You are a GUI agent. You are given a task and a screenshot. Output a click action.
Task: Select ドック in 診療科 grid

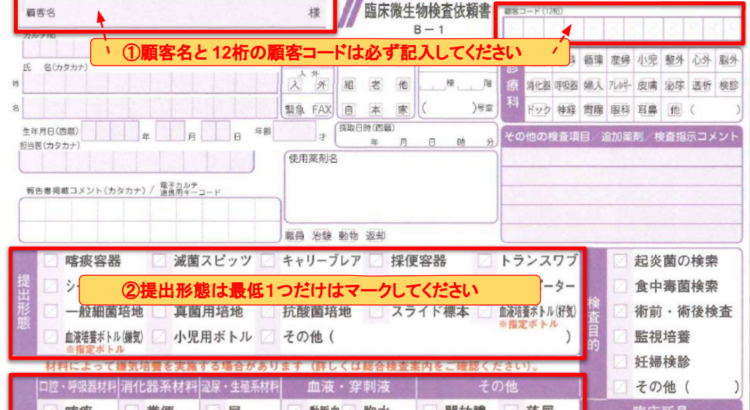coord(539,110)
